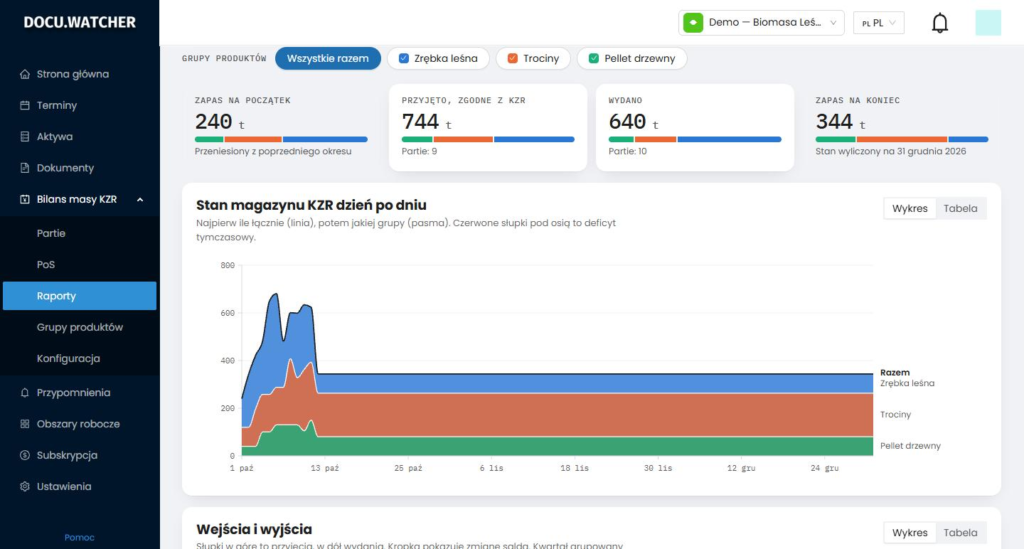Open Obszary robocze in the sidebar
Screen dimensions: 1024x549
[x=80, y=424]
